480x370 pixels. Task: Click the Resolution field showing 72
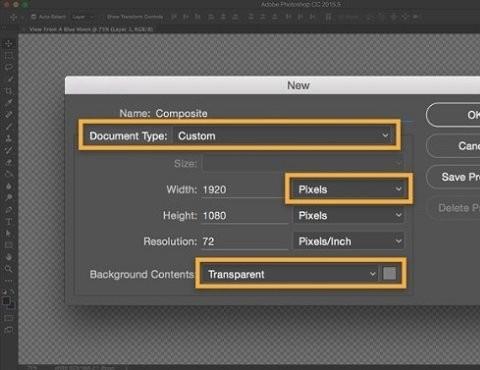[244, 241]
